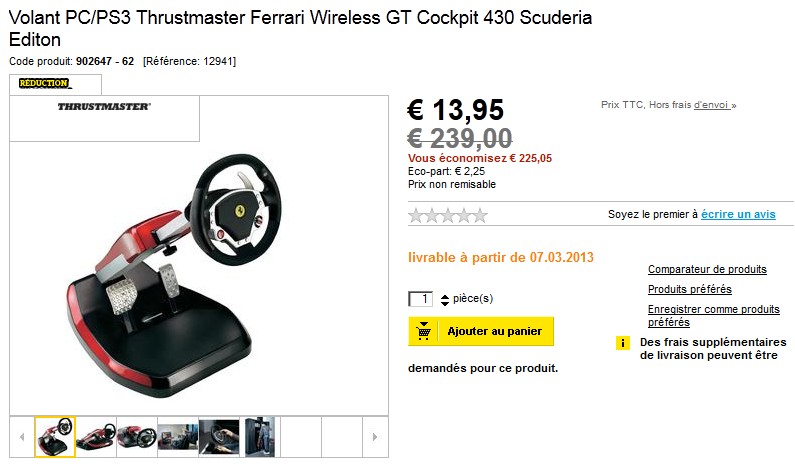Click the main steering wheel product image
The width and height of the screenshot is (795, 473).
coord(174,276)
